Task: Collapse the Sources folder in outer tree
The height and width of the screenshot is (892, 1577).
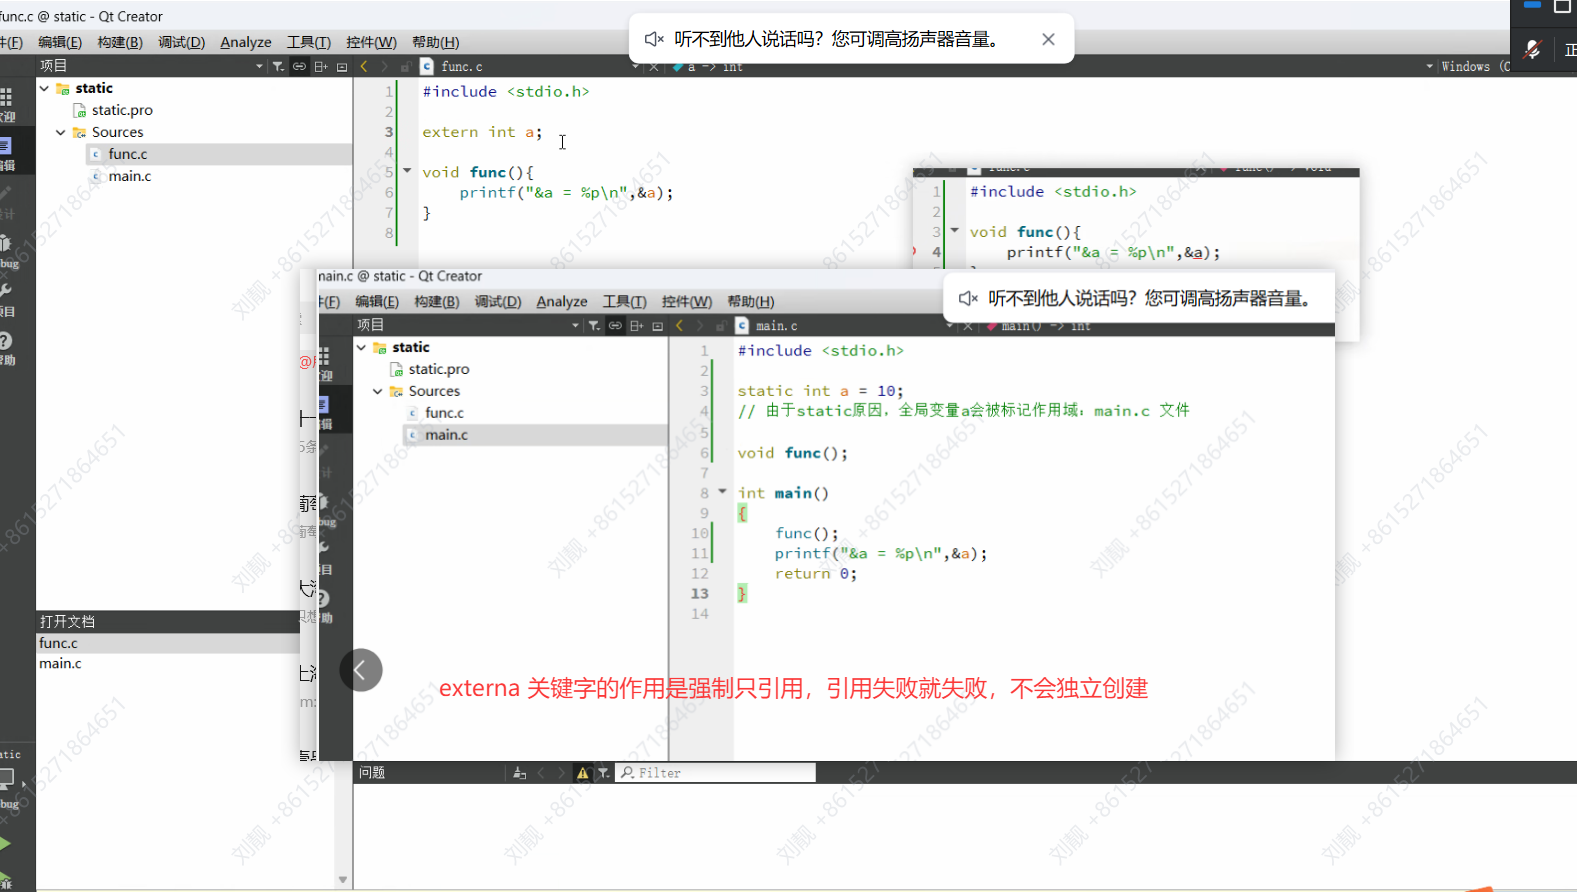Action: (61, 132)
